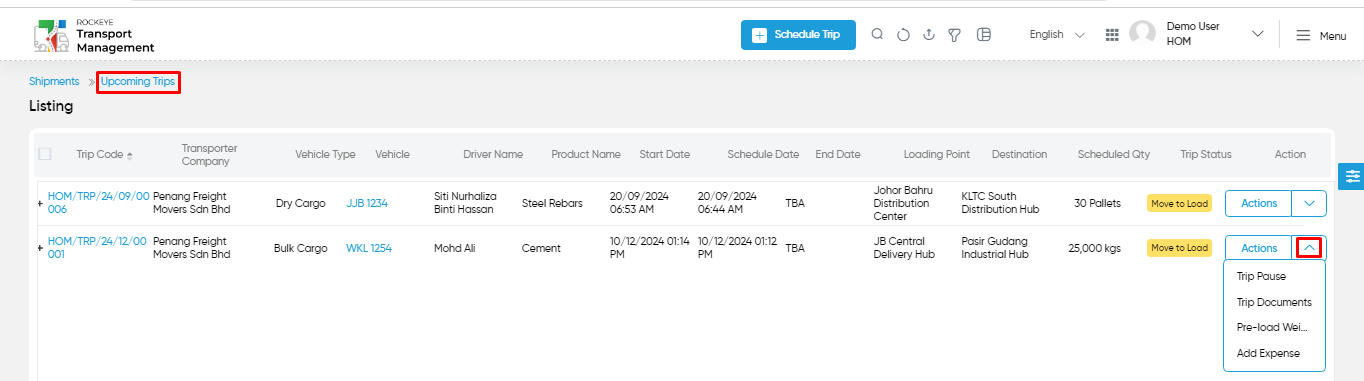
Task: Open vehicle link WKL 1254
Action: tap(369, 248)
